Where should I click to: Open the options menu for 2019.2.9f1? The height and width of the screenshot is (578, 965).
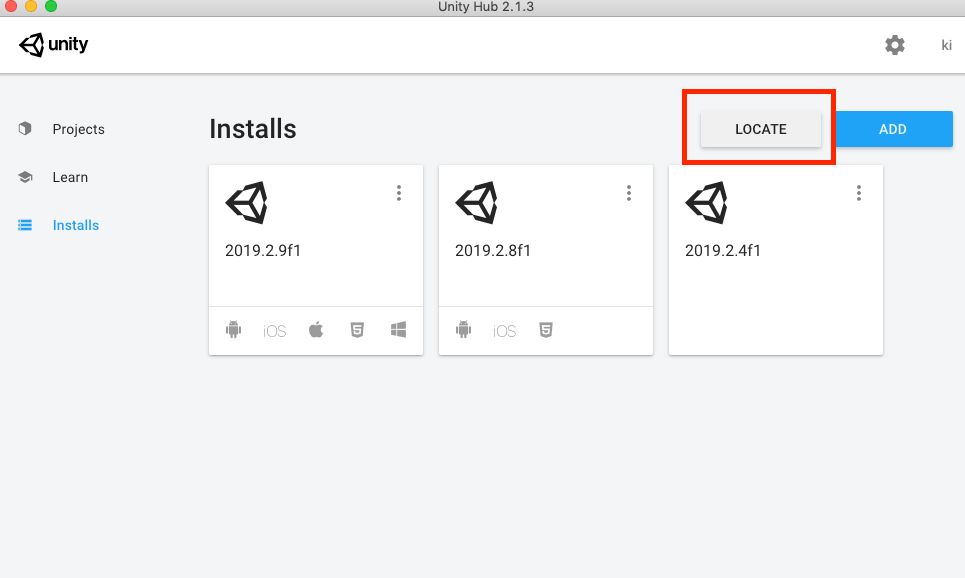tap(399, 193)
